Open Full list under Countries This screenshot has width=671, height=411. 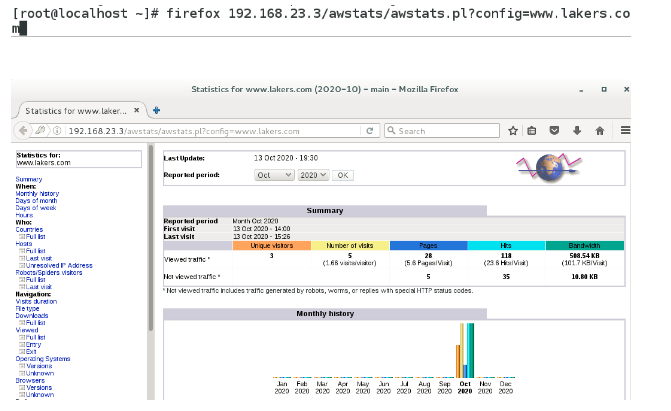36,236
